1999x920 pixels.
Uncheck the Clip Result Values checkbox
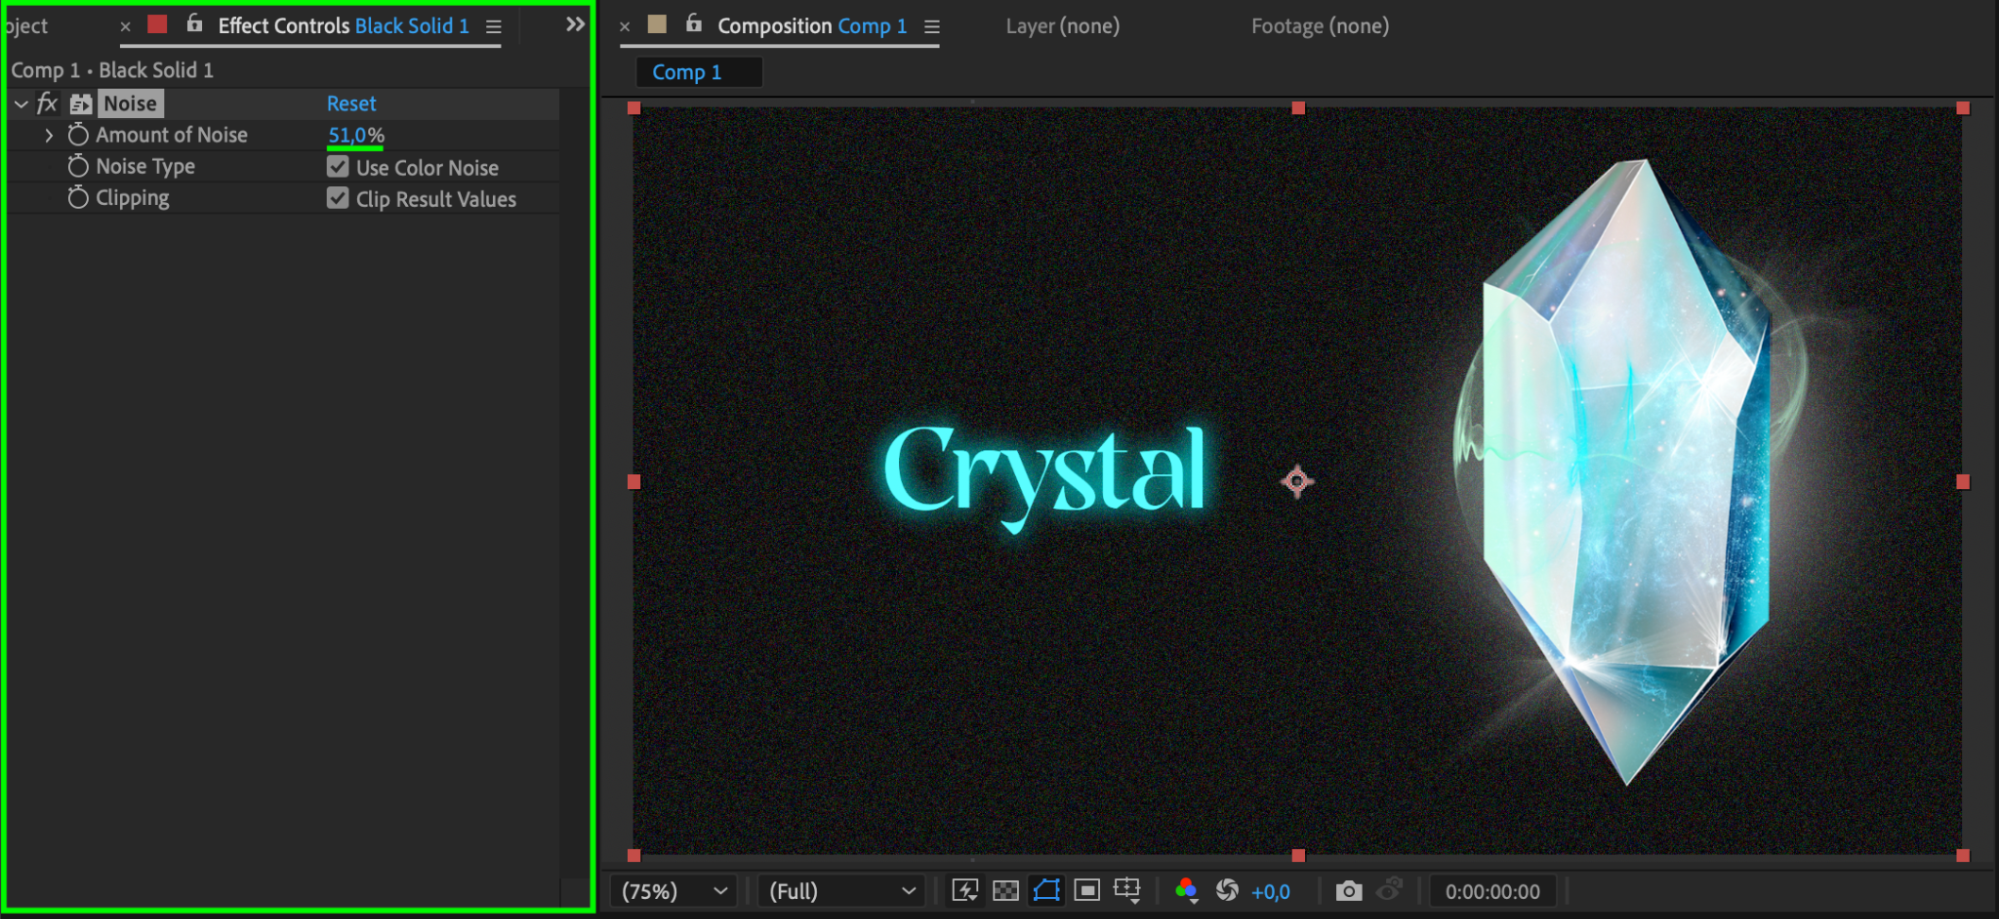338,198
